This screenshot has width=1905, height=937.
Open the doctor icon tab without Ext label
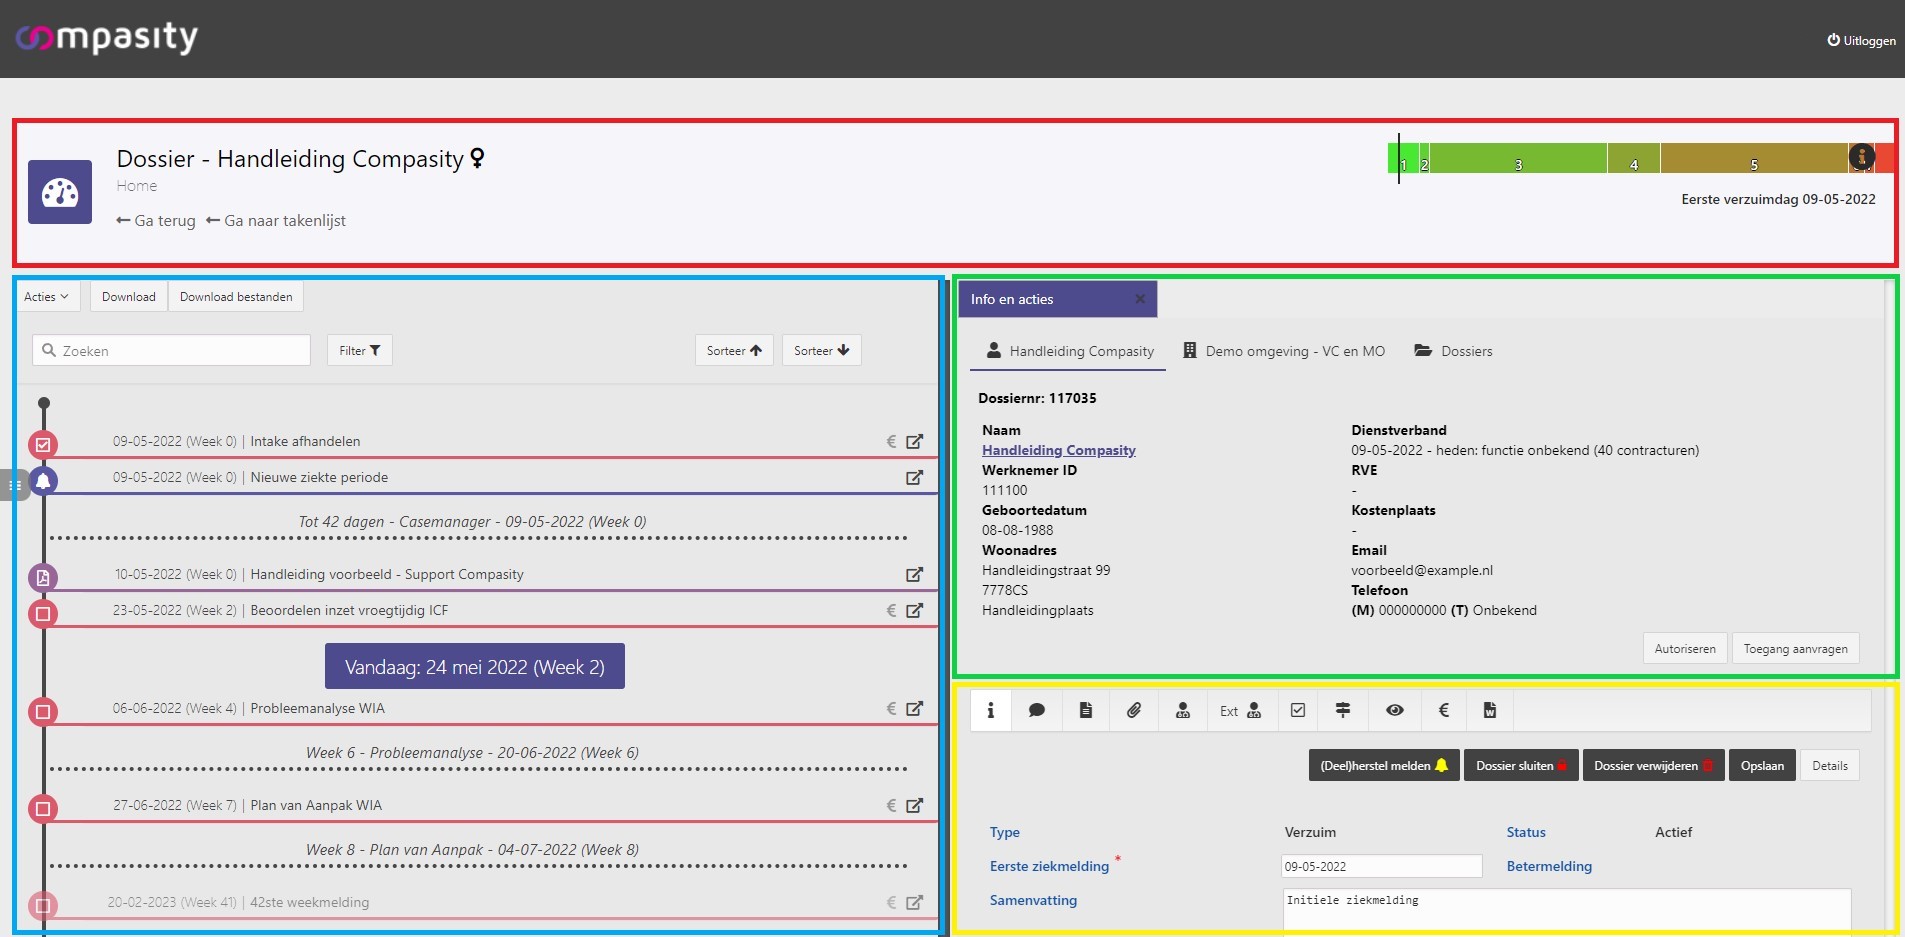[1183, 710]
